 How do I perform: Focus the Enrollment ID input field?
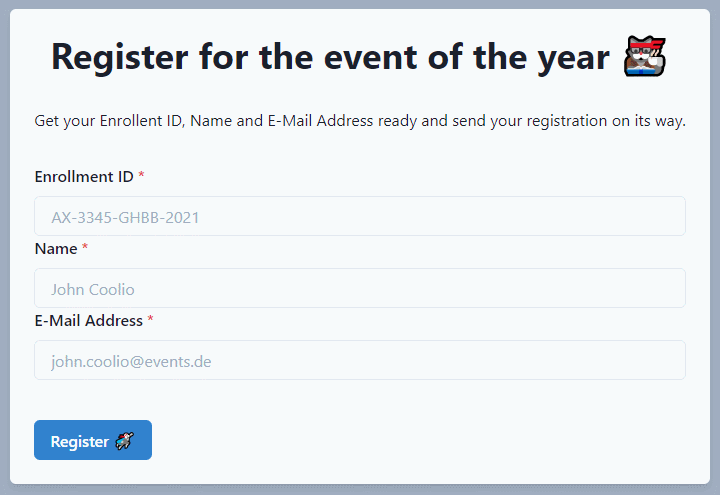[x=360, y=216]
